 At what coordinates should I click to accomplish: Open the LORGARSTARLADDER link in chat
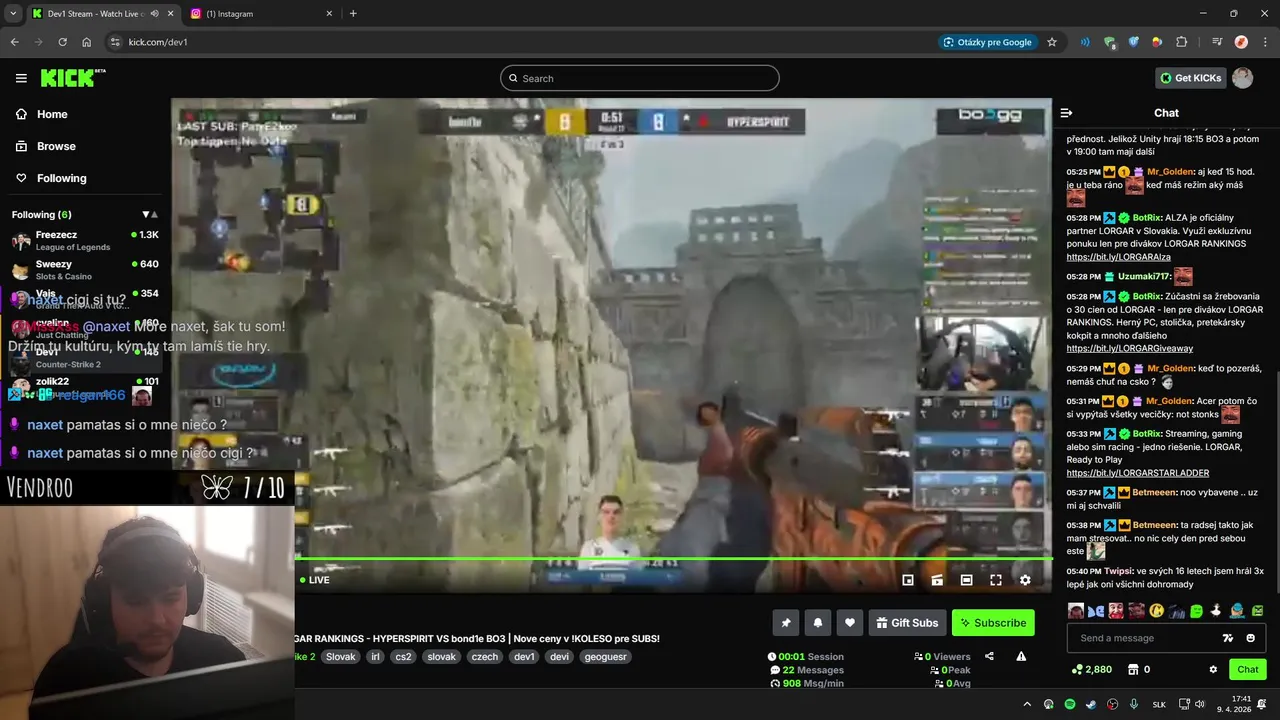[1137, 473]
